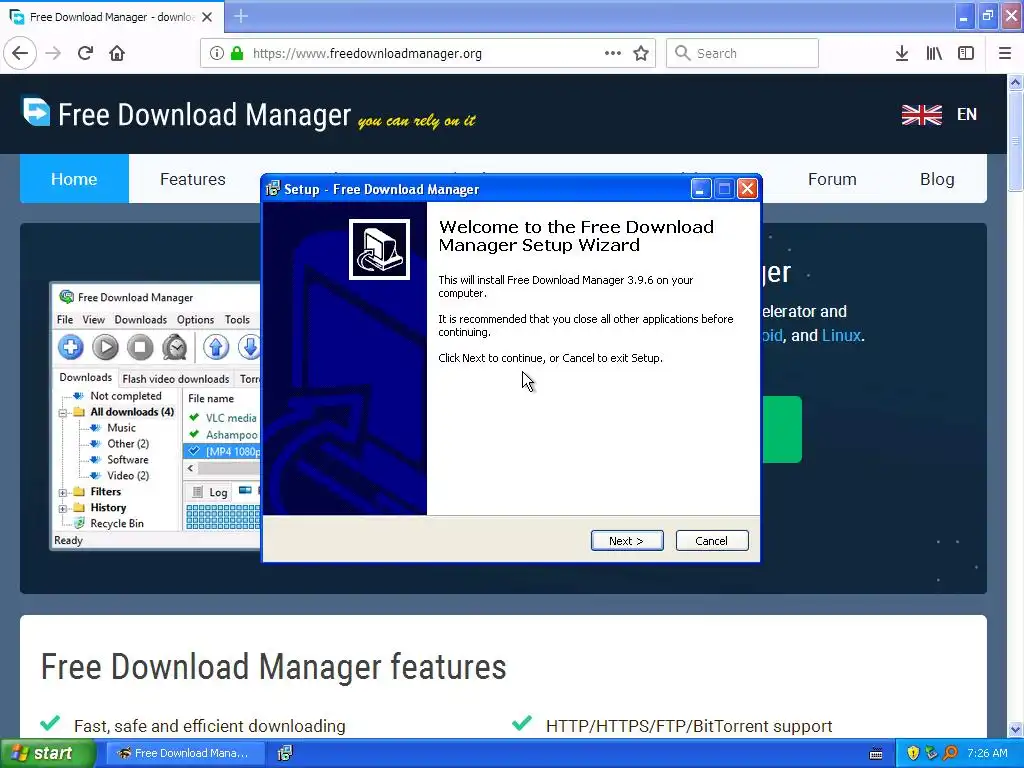The width and height of the screenshot is (1024, 768).
Task: Open the Home navigation tab
Action: point(74,179)
